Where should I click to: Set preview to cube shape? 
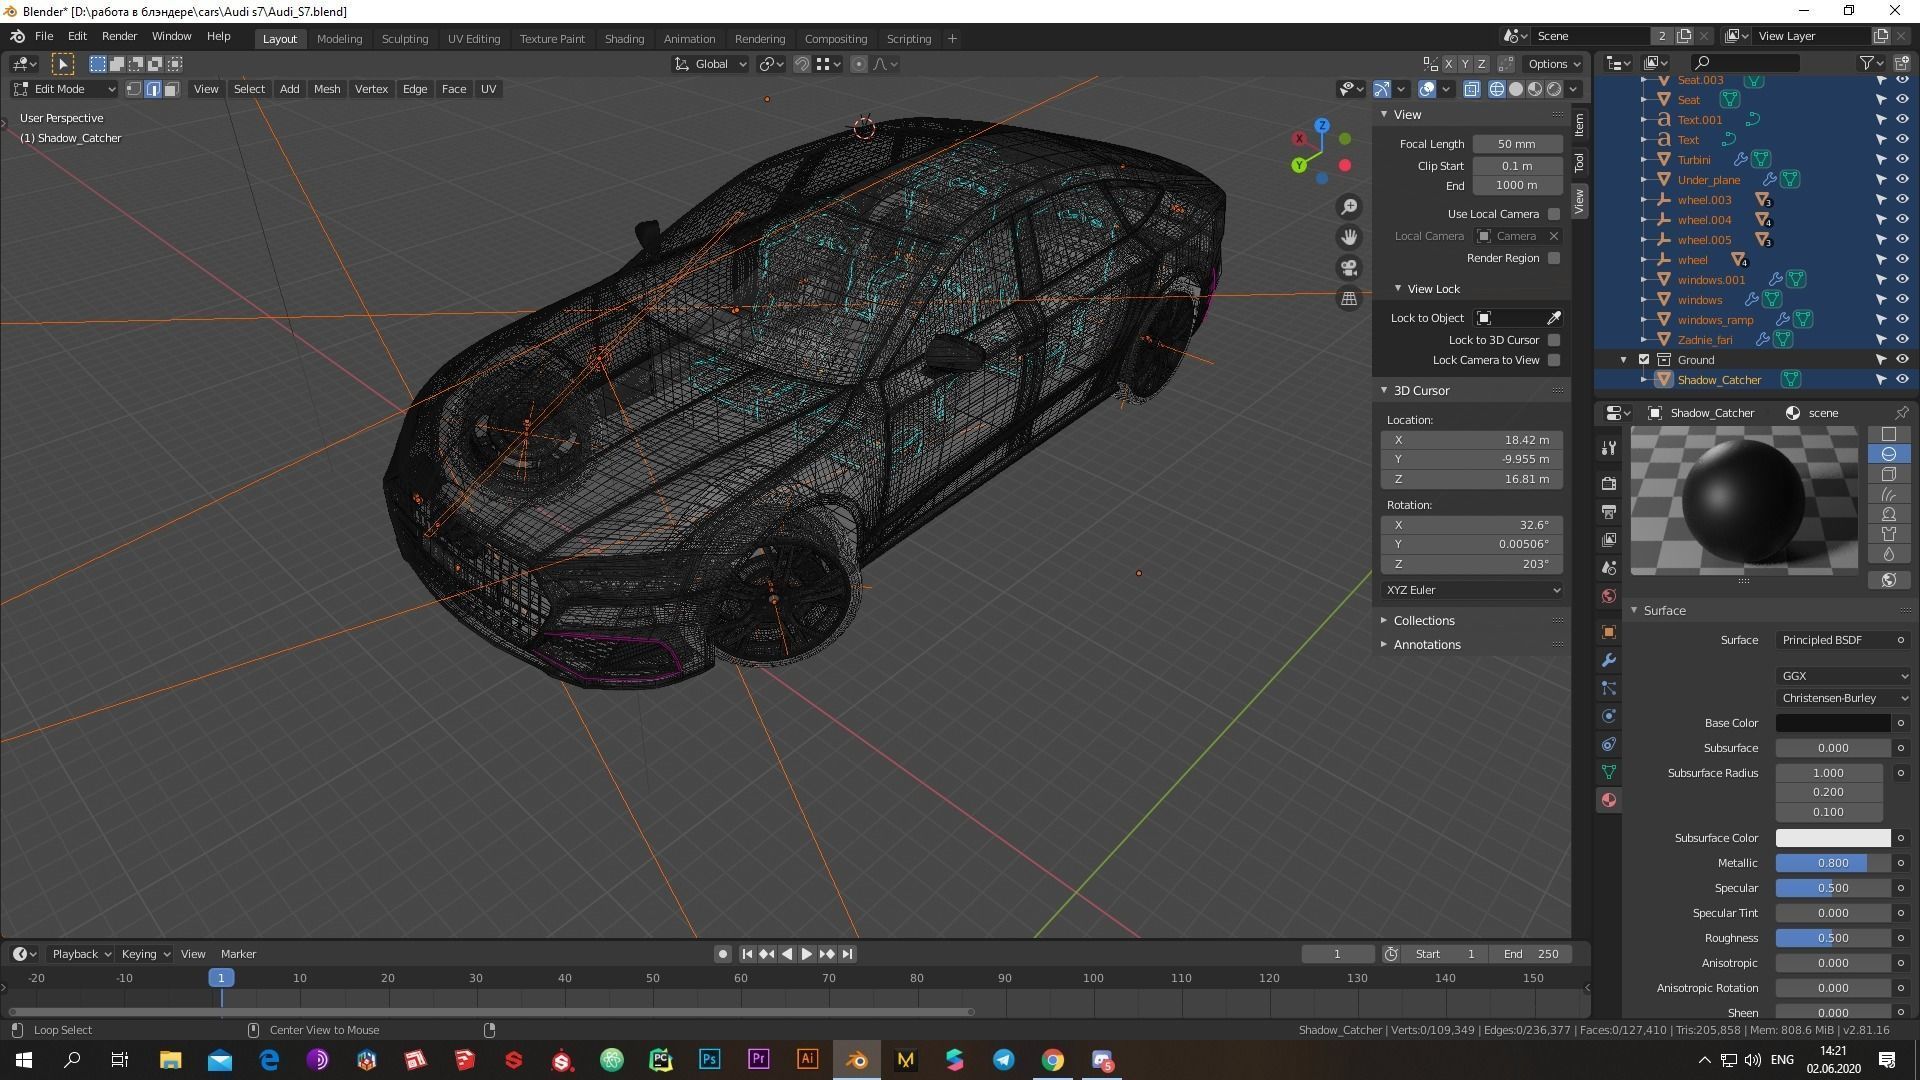tap(1889, 474)
